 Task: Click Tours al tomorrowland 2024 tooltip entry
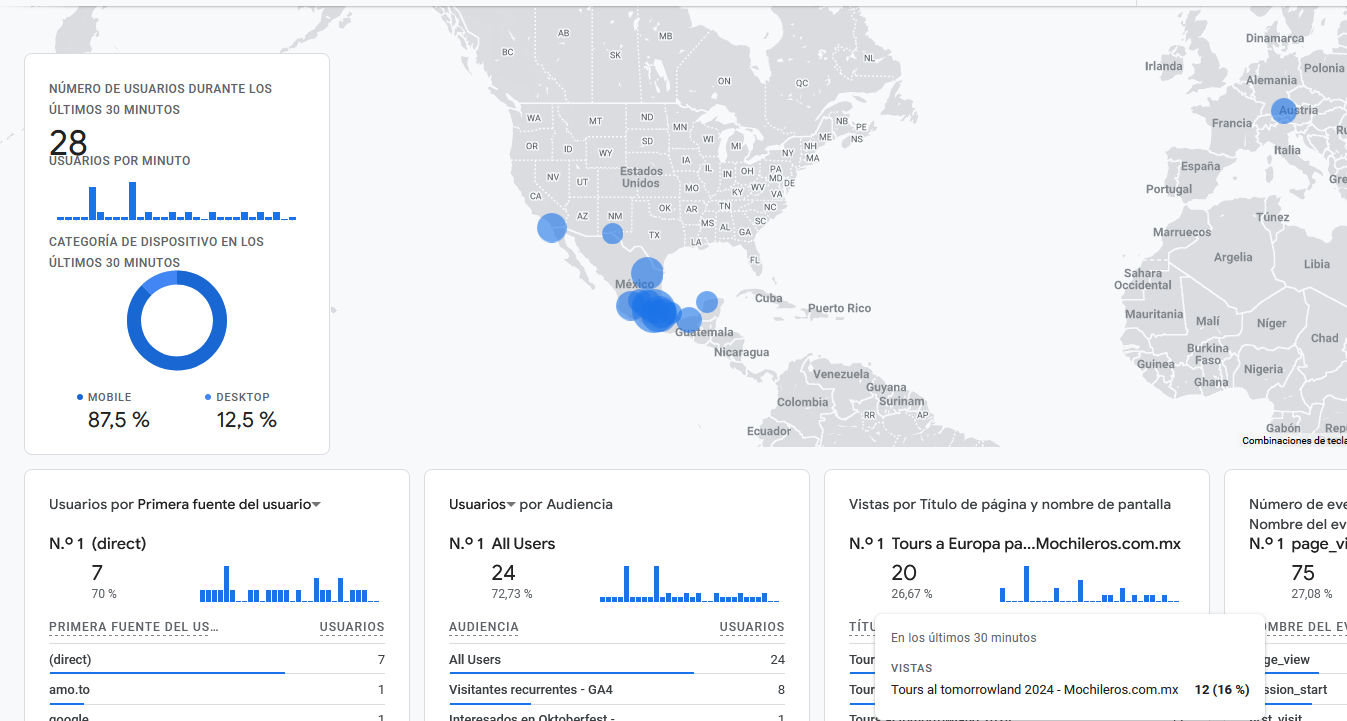(1034, 690)
